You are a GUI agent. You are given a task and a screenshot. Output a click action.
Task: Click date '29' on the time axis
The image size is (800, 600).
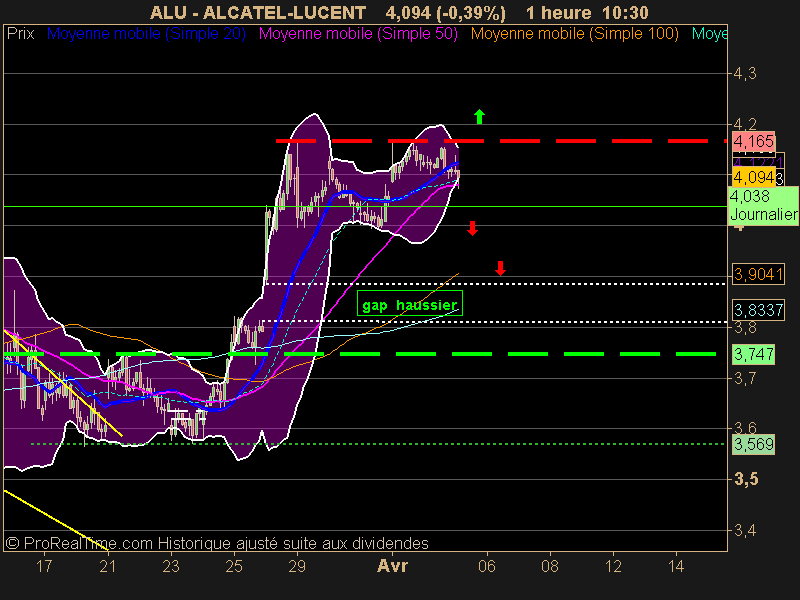coord(297,566)
